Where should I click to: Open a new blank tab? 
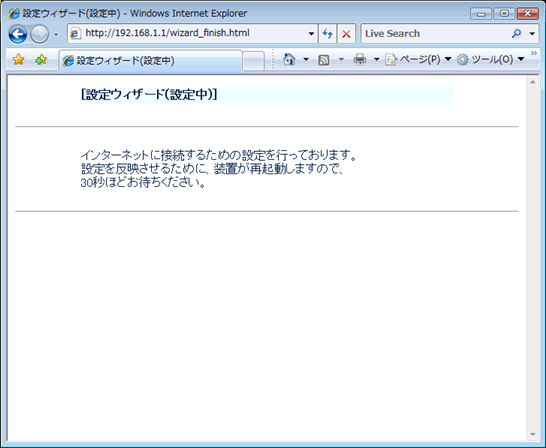click(x=253, y=61)
